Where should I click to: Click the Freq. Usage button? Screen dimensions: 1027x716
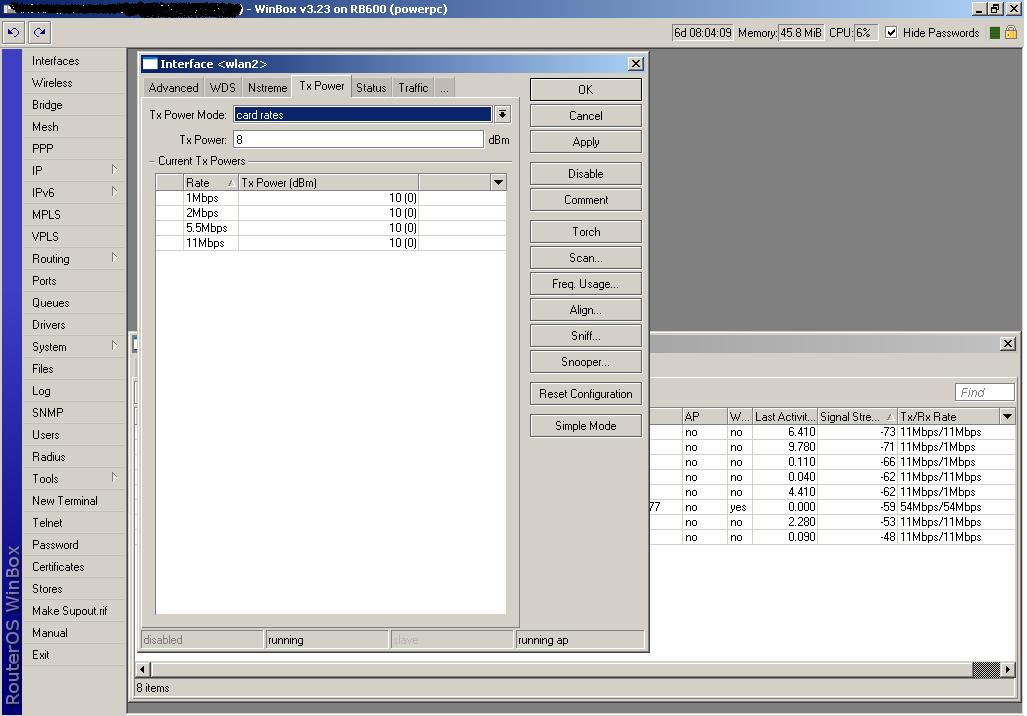585,284
